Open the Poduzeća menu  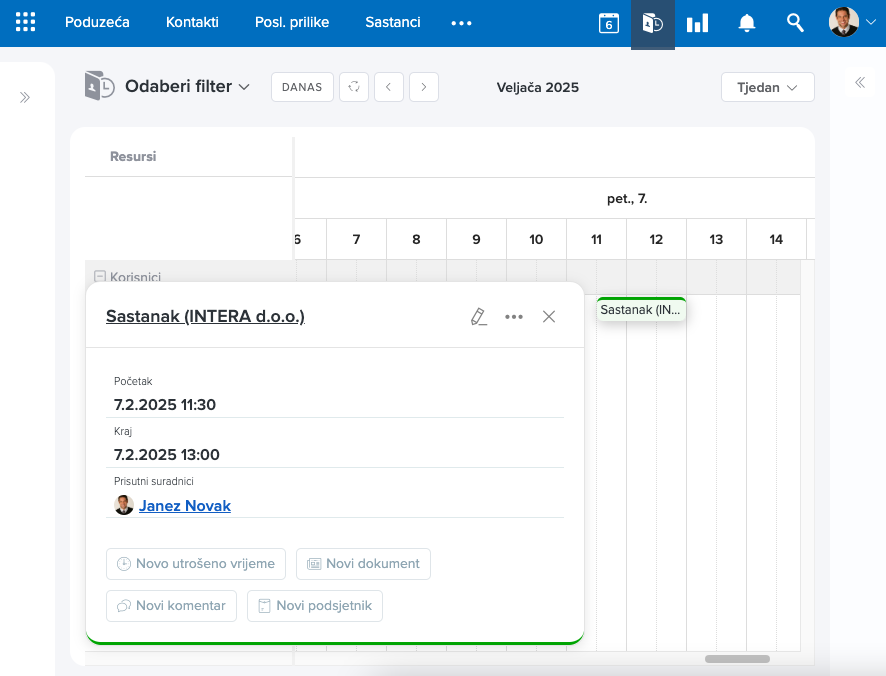click(97, 22)
